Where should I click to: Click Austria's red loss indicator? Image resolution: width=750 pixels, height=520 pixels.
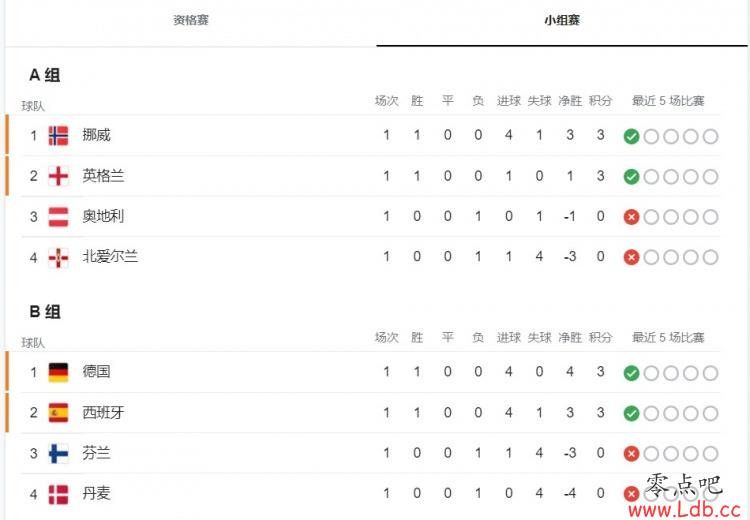(x=631, y=217)
